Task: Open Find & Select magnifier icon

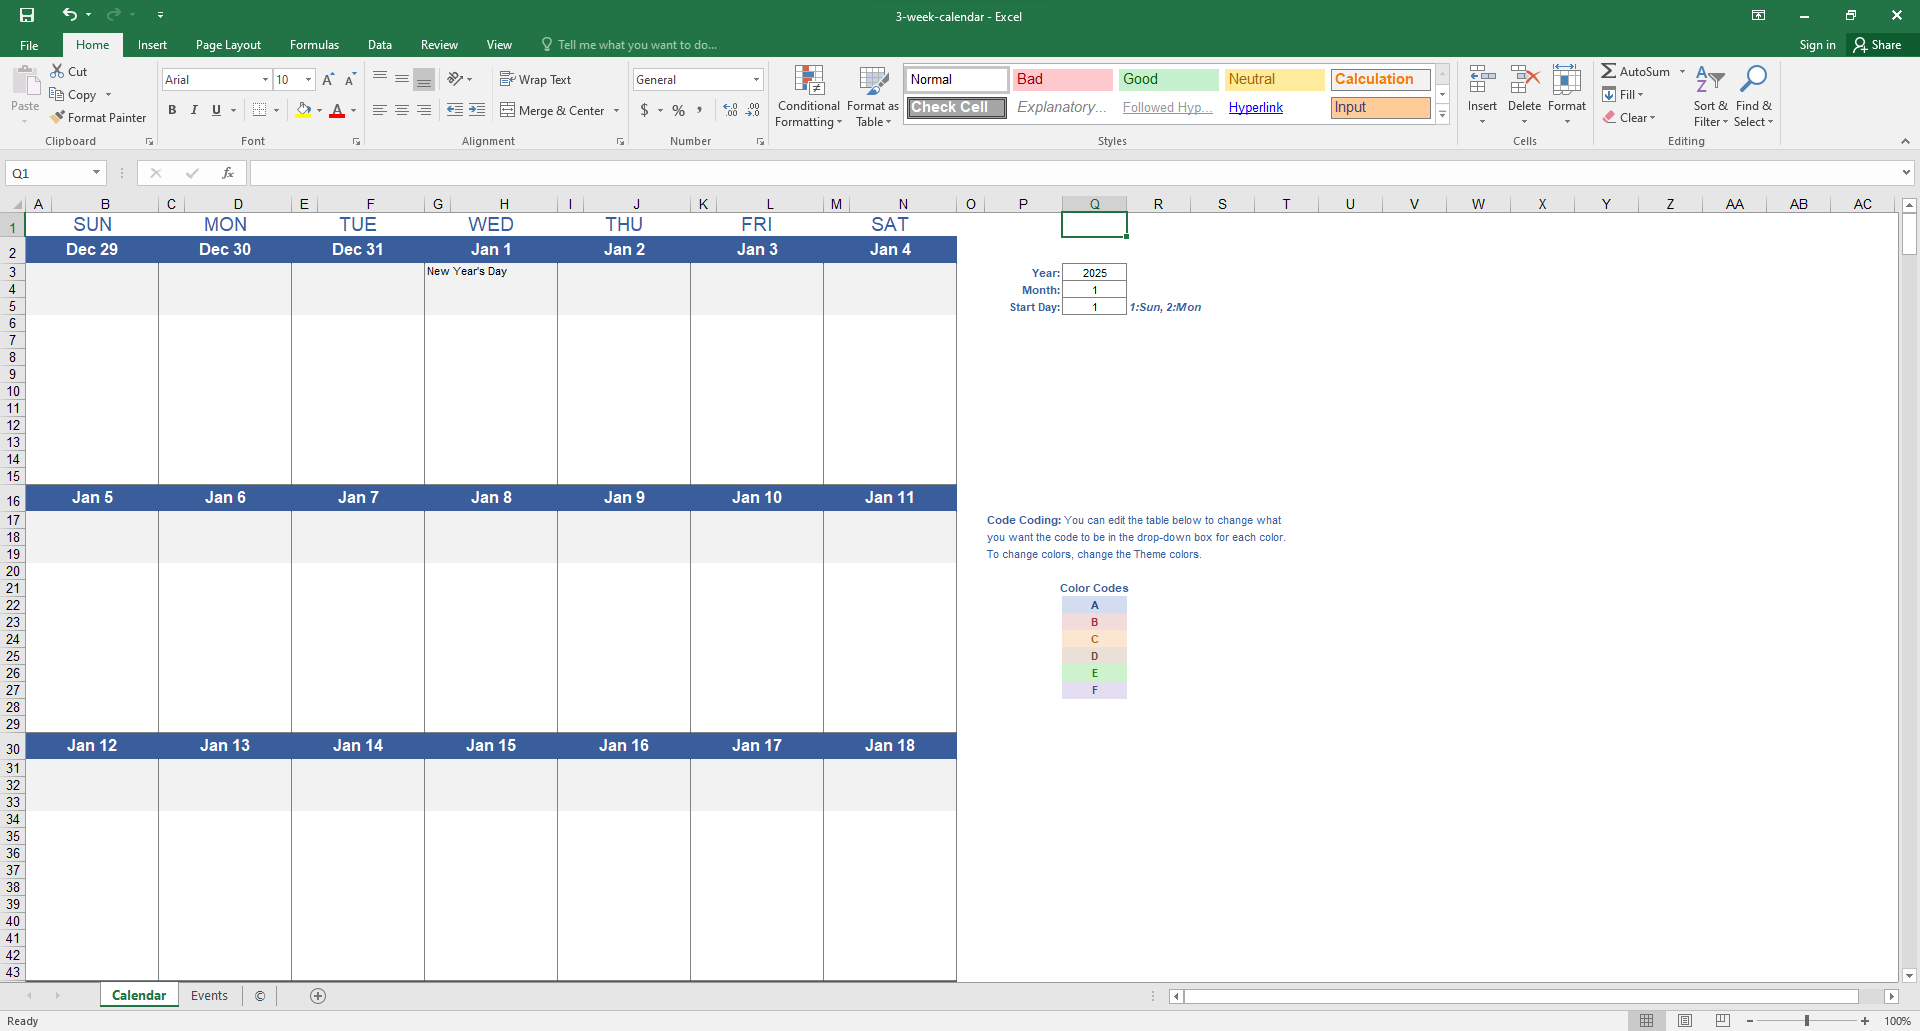Action: point(1753,80)
